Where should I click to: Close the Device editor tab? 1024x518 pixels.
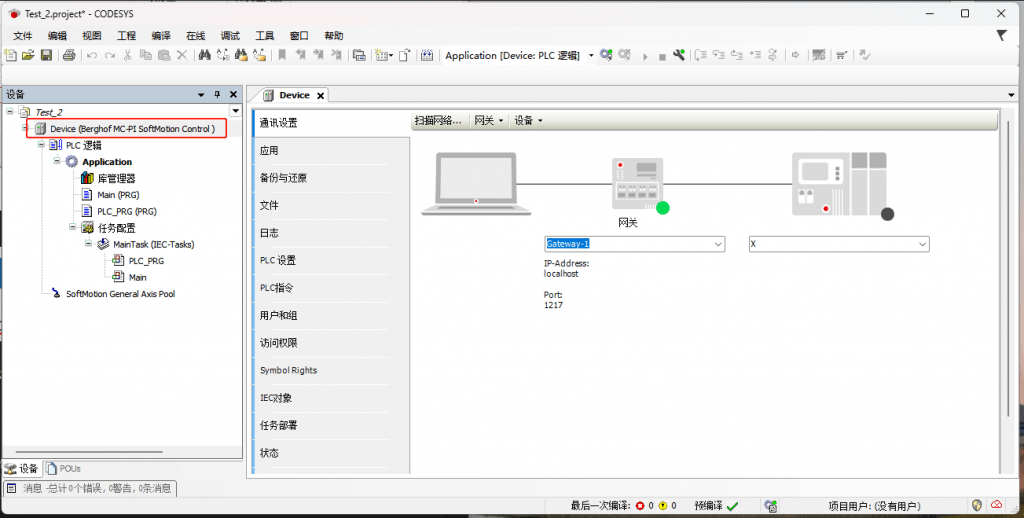[x=321, y=96]
